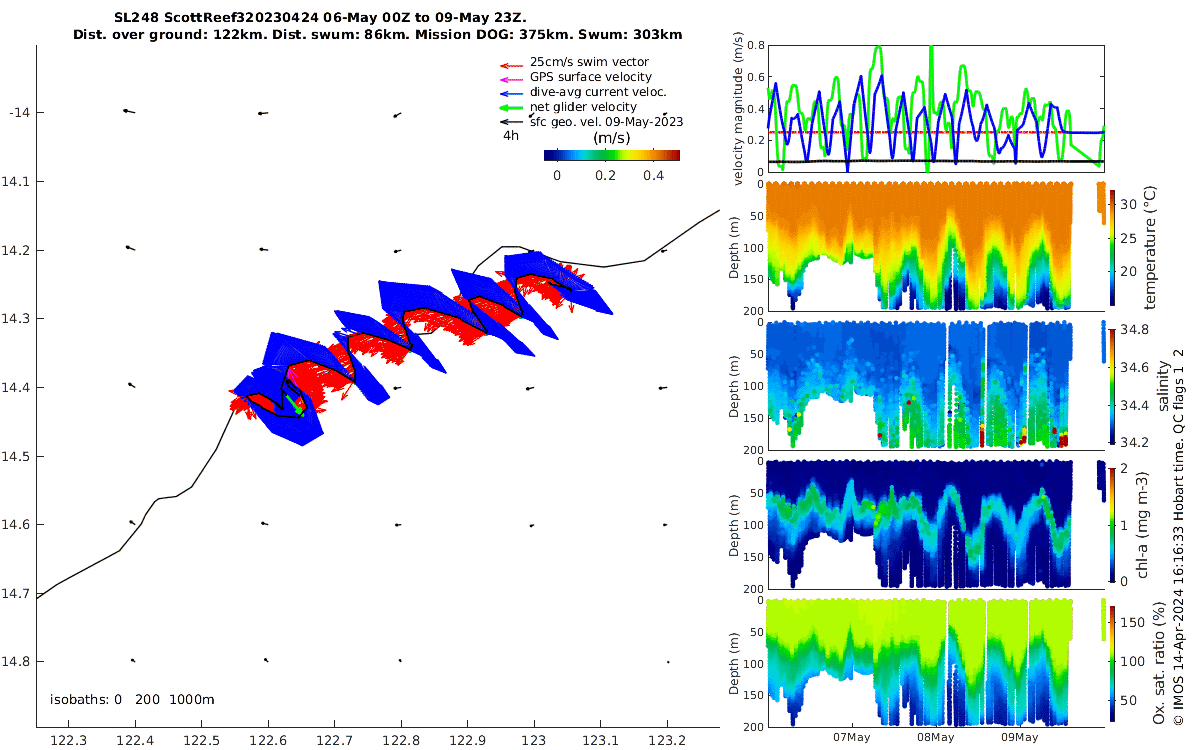Select the 'GPS surface velocity' legend label

coord(591,77)
